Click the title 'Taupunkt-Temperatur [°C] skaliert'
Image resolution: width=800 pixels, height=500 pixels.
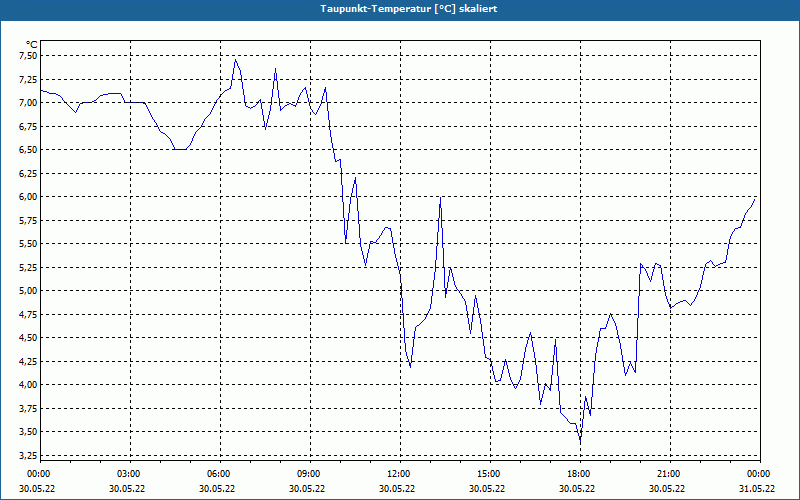click(409, 9)
